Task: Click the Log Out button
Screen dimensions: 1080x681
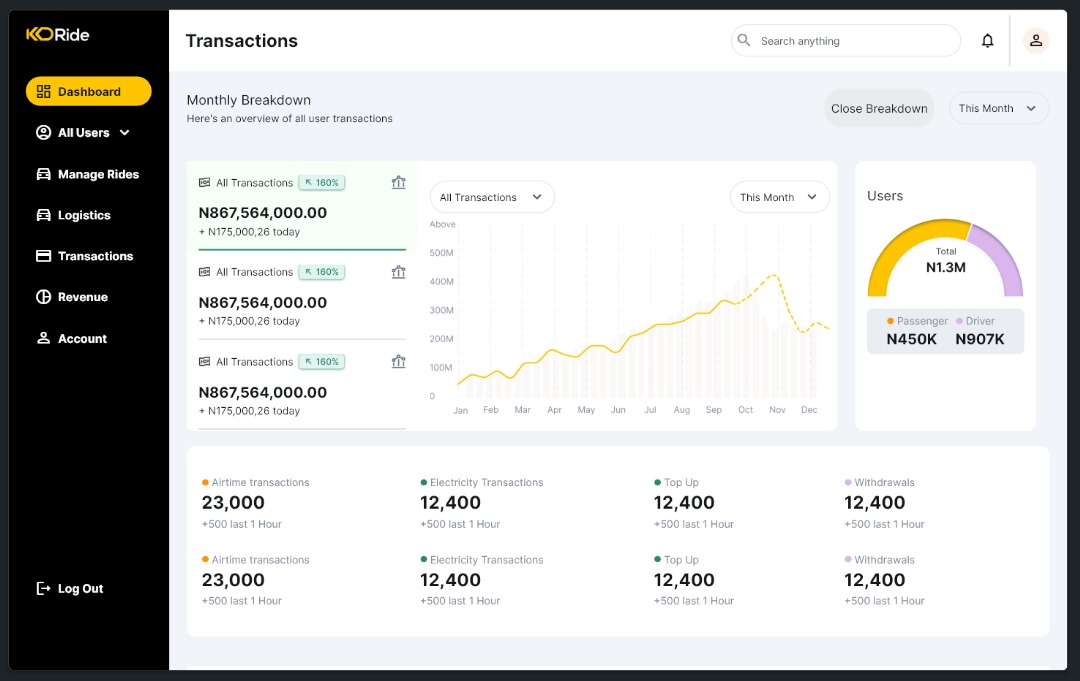Action: 69,588
